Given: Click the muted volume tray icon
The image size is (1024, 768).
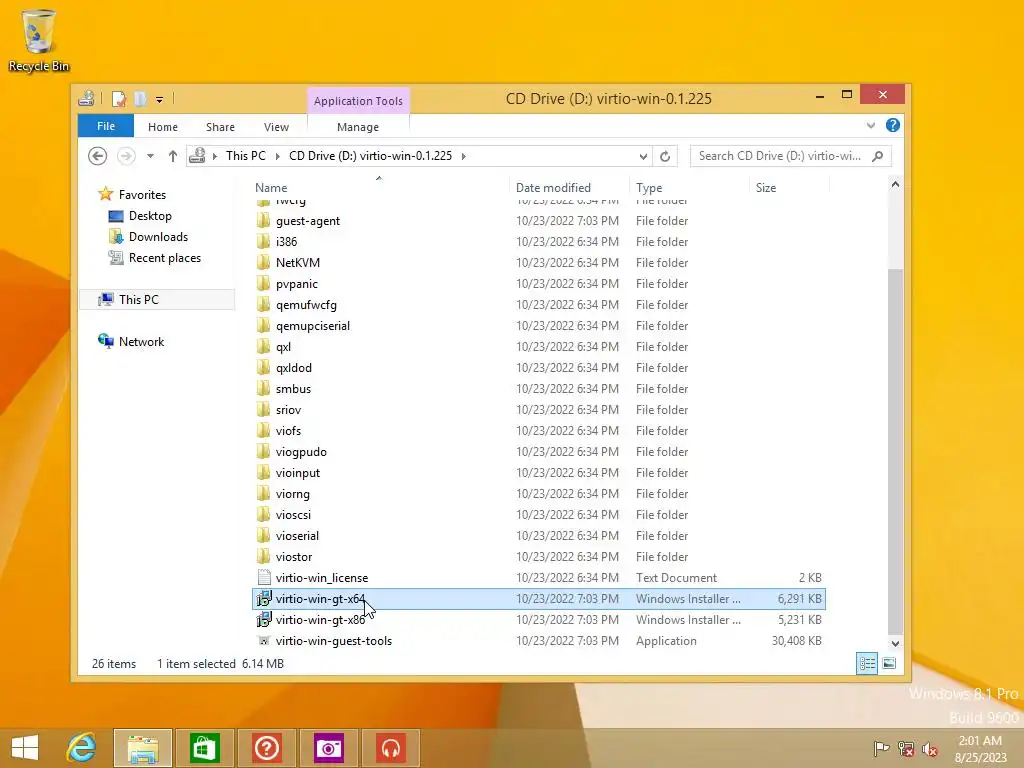Looking at the screenshot, I should tap(929, 749).
